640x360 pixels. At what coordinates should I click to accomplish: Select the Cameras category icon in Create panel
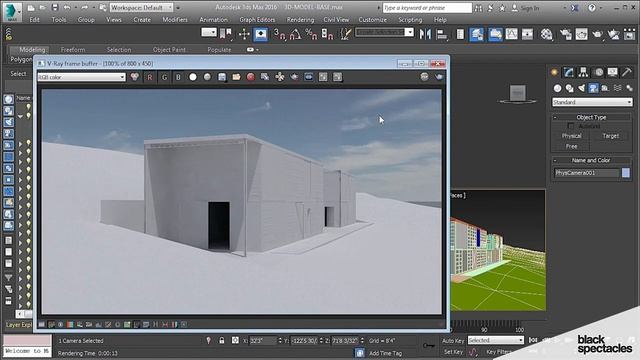pyautogui.click(x=593, y=88)
